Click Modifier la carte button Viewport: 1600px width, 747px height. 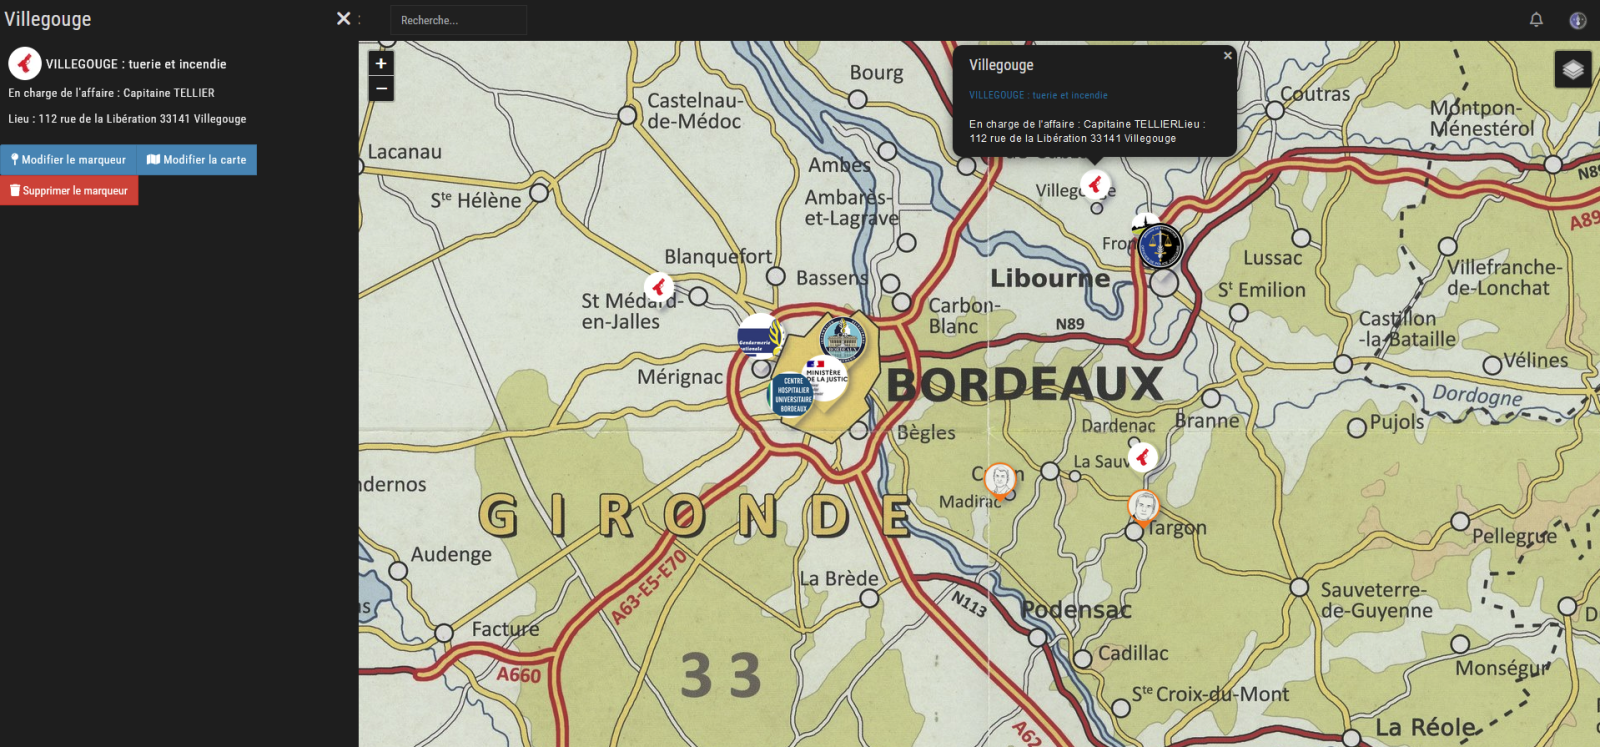tap(197, 160)
